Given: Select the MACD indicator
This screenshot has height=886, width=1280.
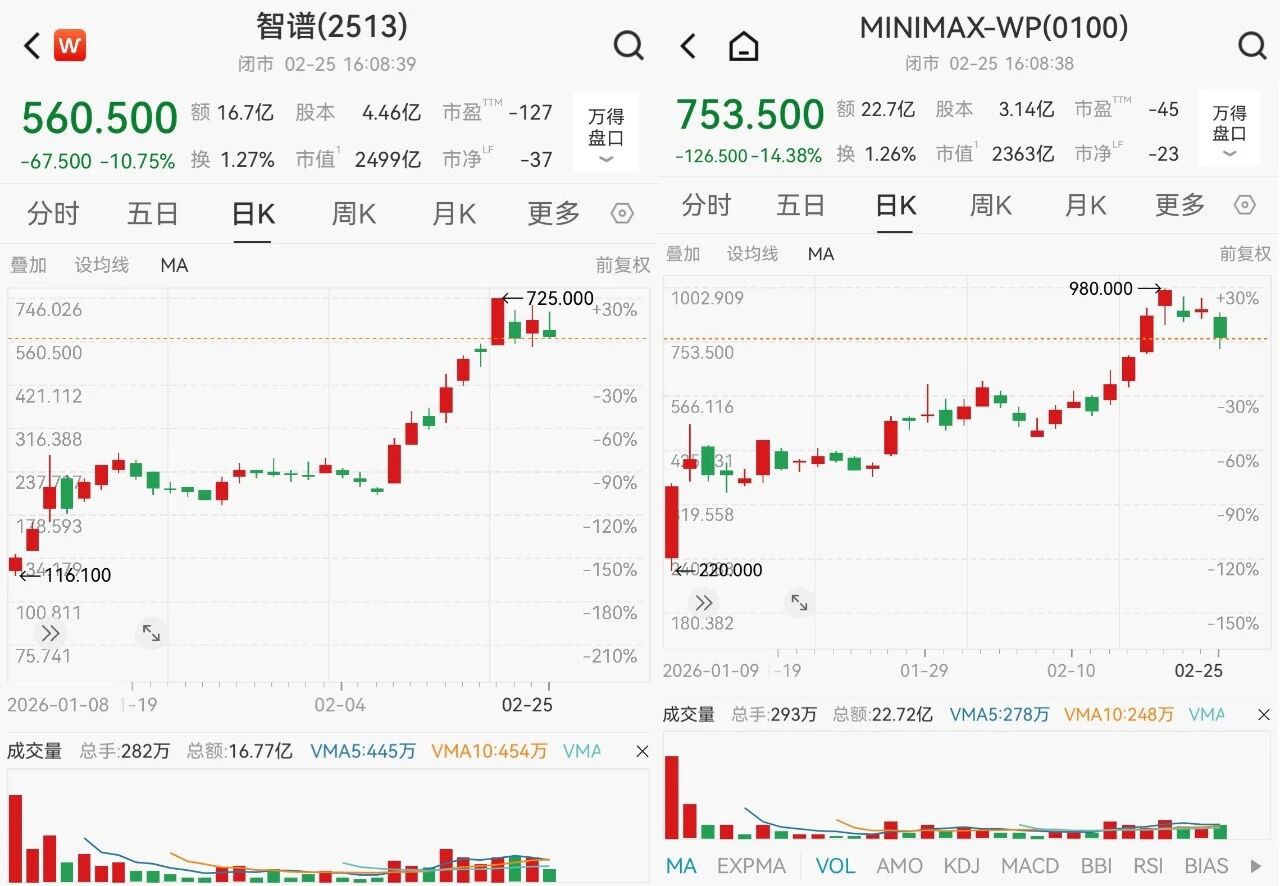Looking at the screenshot, I should (1028, 866).
